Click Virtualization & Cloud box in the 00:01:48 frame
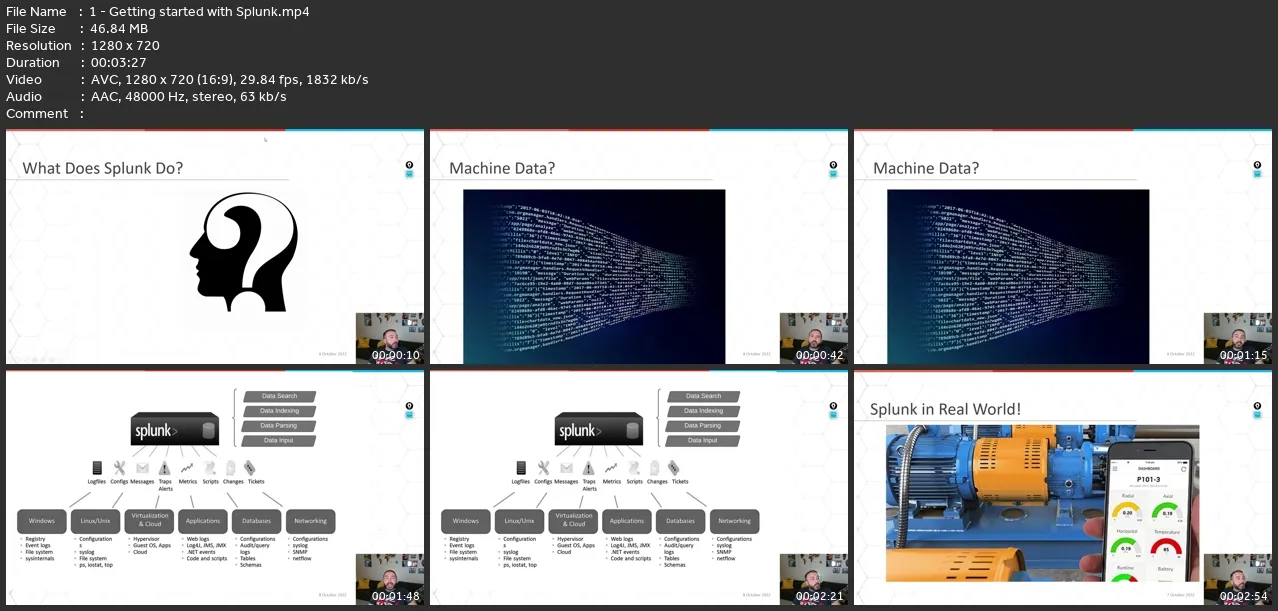 (150, 521)
